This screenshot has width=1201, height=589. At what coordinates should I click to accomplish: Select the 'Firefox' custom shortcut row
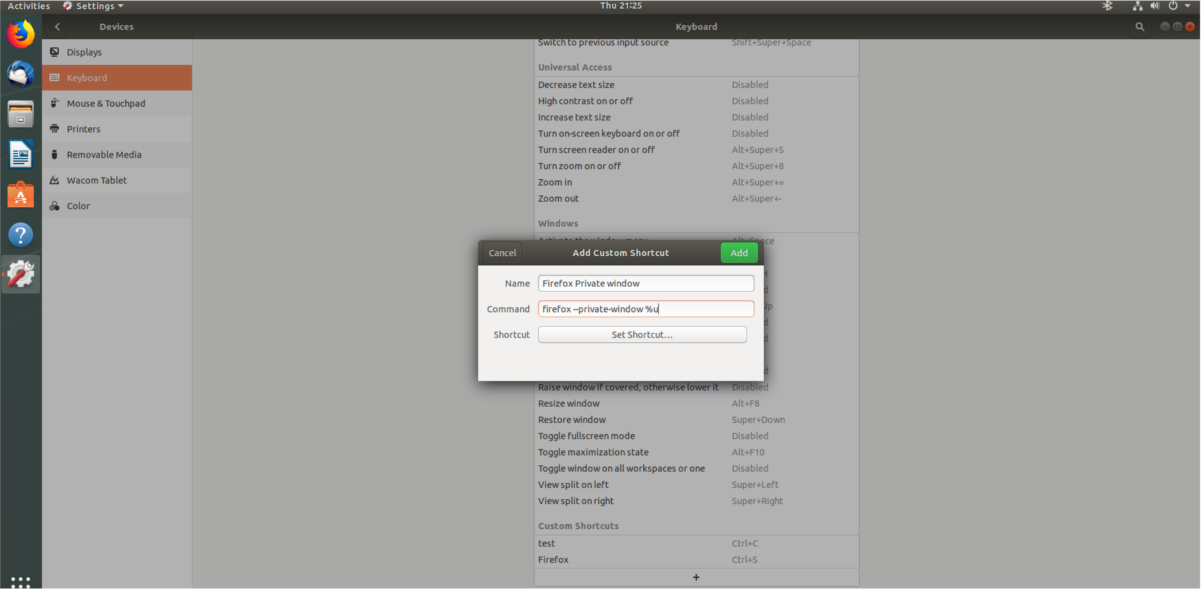click(696, 560)
